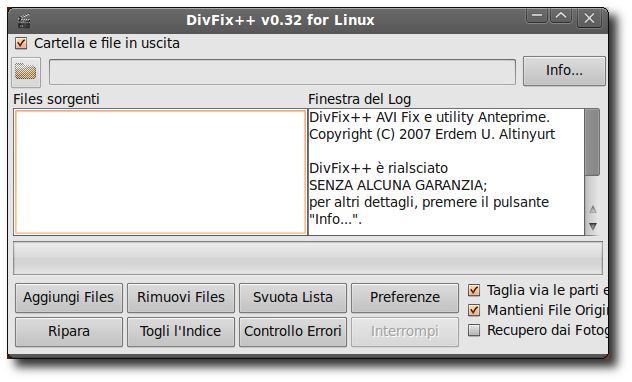Viewport: 632px width, 382px height.
Task: Click the output path text field
Action: tap(283, 72)
